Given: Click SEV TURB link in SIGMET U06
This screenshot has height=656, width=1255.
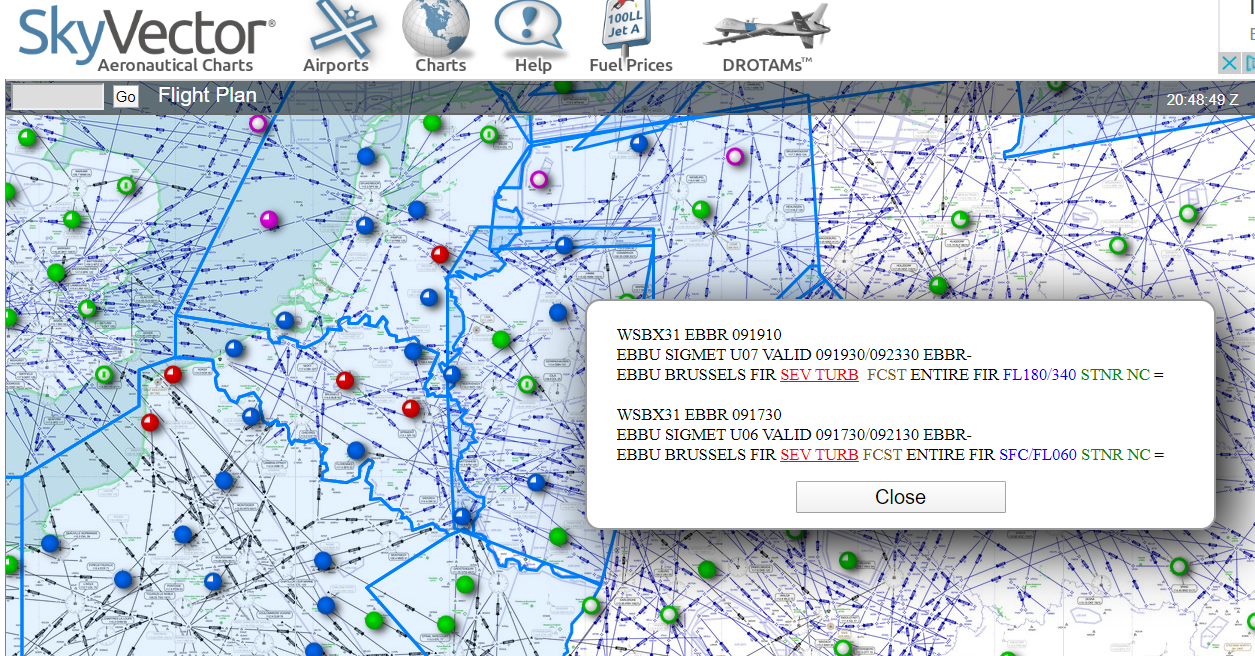Looking at the screenshot, I should 819,454.
